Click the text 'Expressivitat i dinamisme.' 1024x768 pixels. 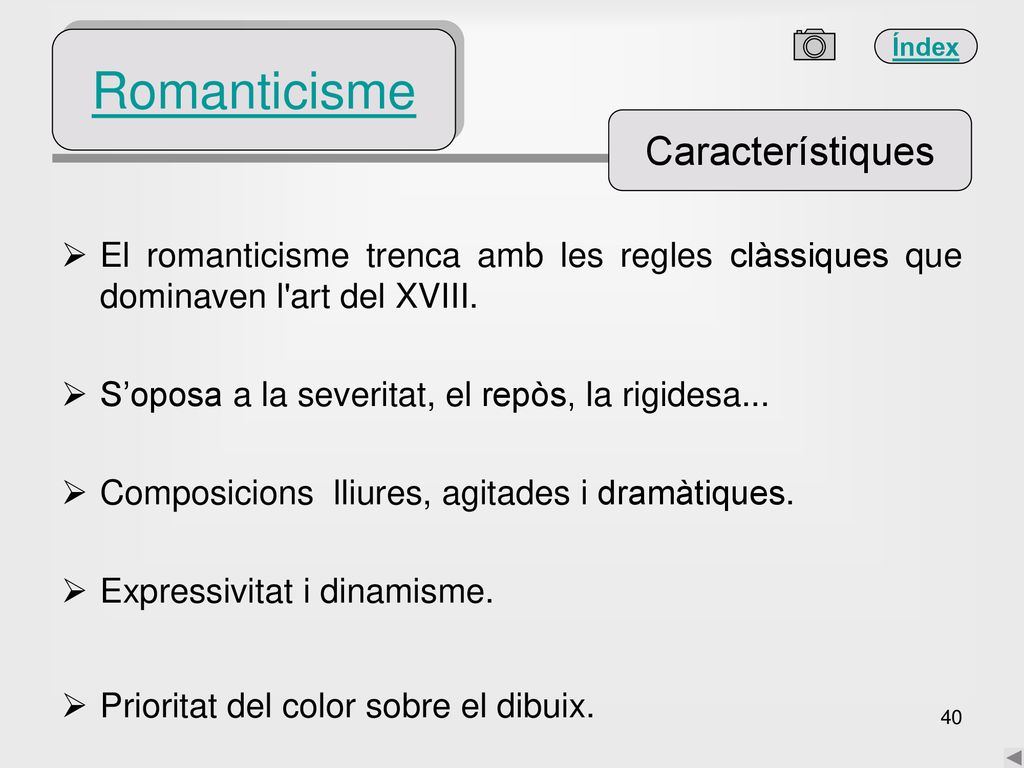tap(296, 591)
